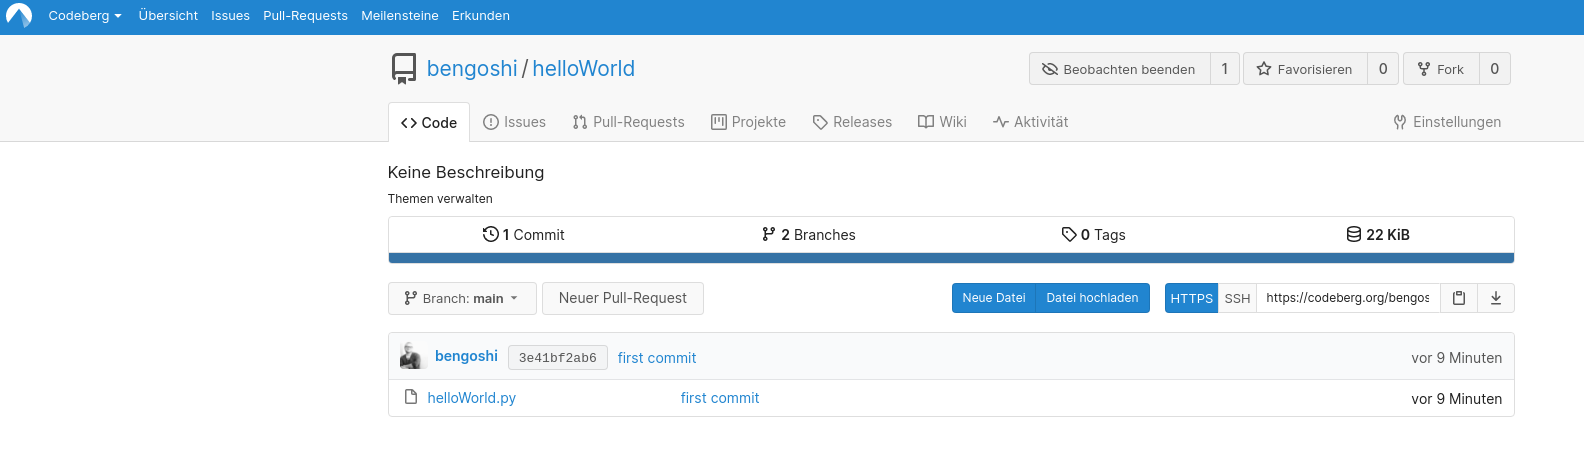Click the Codeberg logo icon
This screenshot has width=1584, height=459.
pyautogui.click(x=19, y=16)
